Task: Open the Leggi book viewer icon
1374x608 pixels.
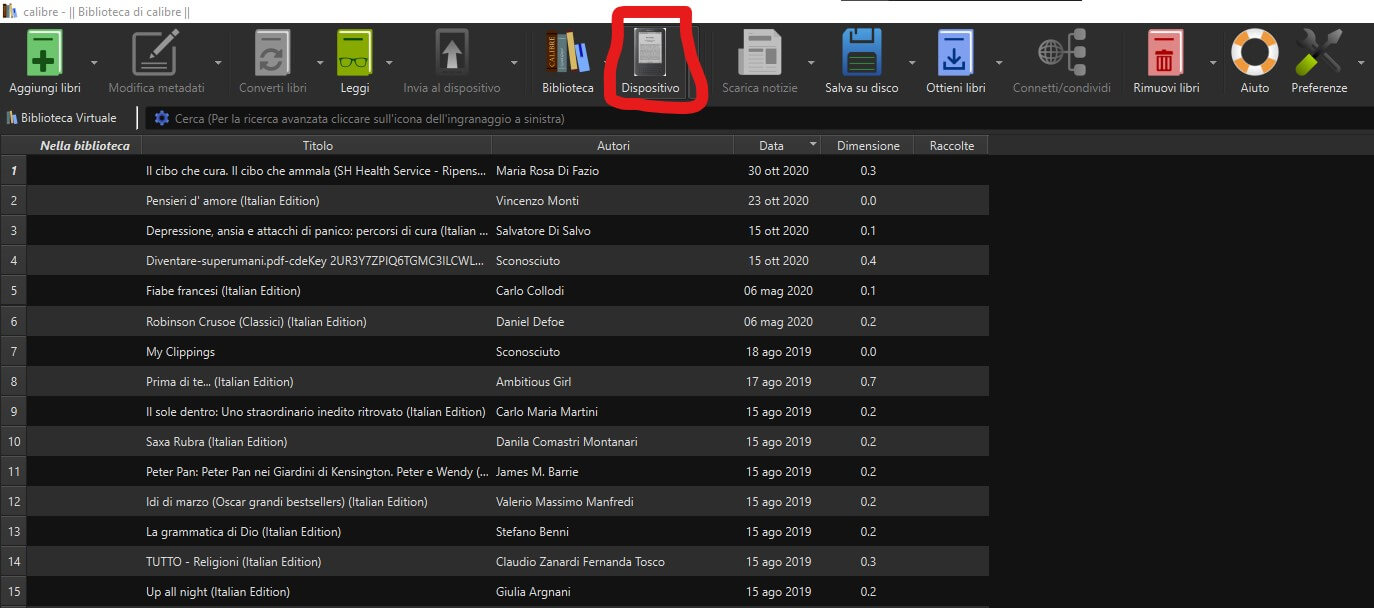Action: tap(354, 53)
